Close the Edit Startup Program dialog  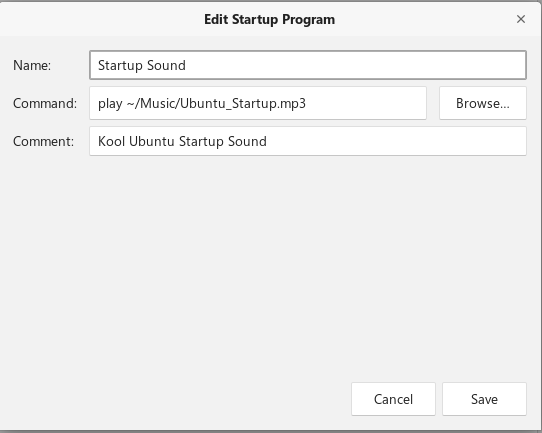coord(521,19)
